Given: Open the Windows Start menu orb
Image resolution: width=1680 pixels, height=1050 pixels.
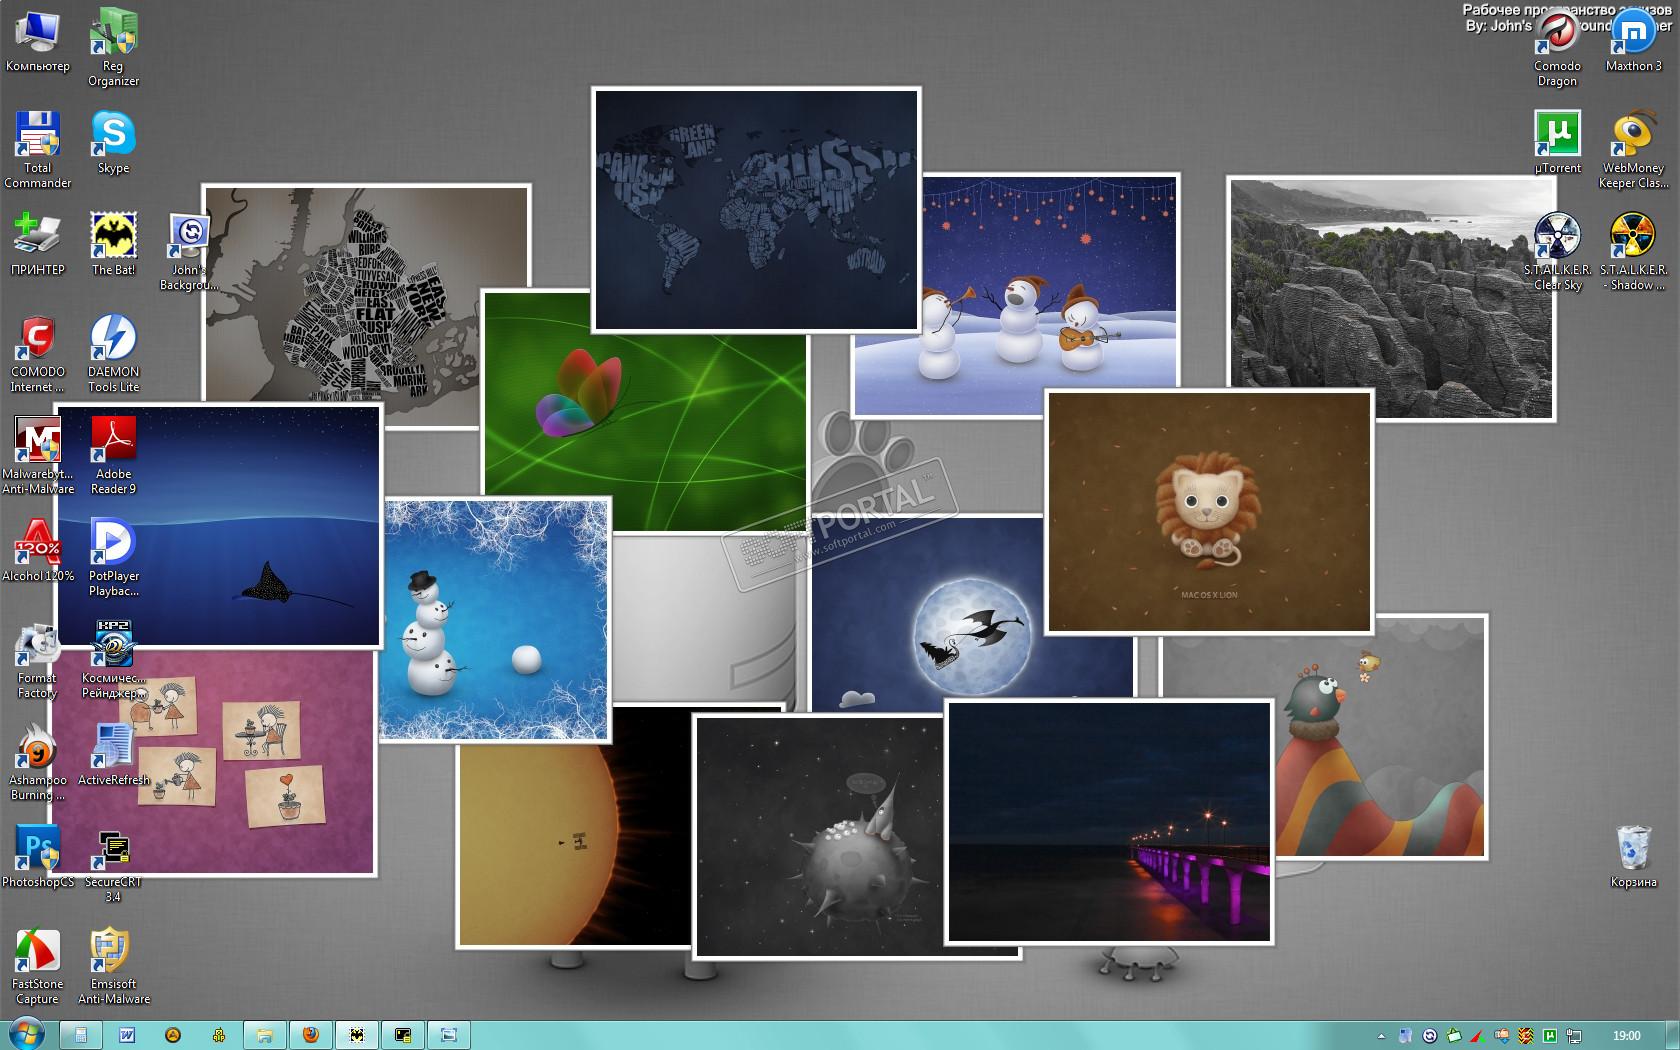Looking at the screenshot, I should [25, 1034].
